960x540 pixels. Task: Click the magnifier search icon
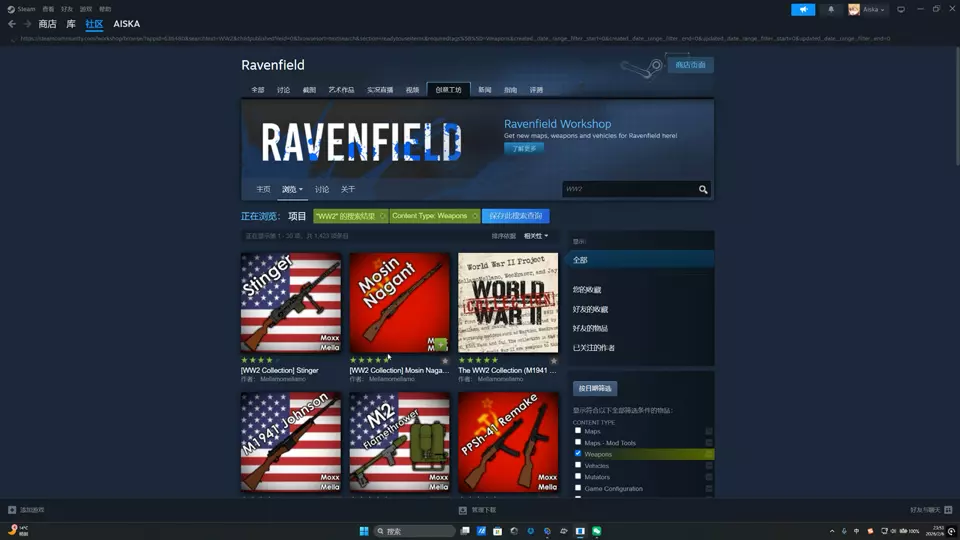click(703, 189)
